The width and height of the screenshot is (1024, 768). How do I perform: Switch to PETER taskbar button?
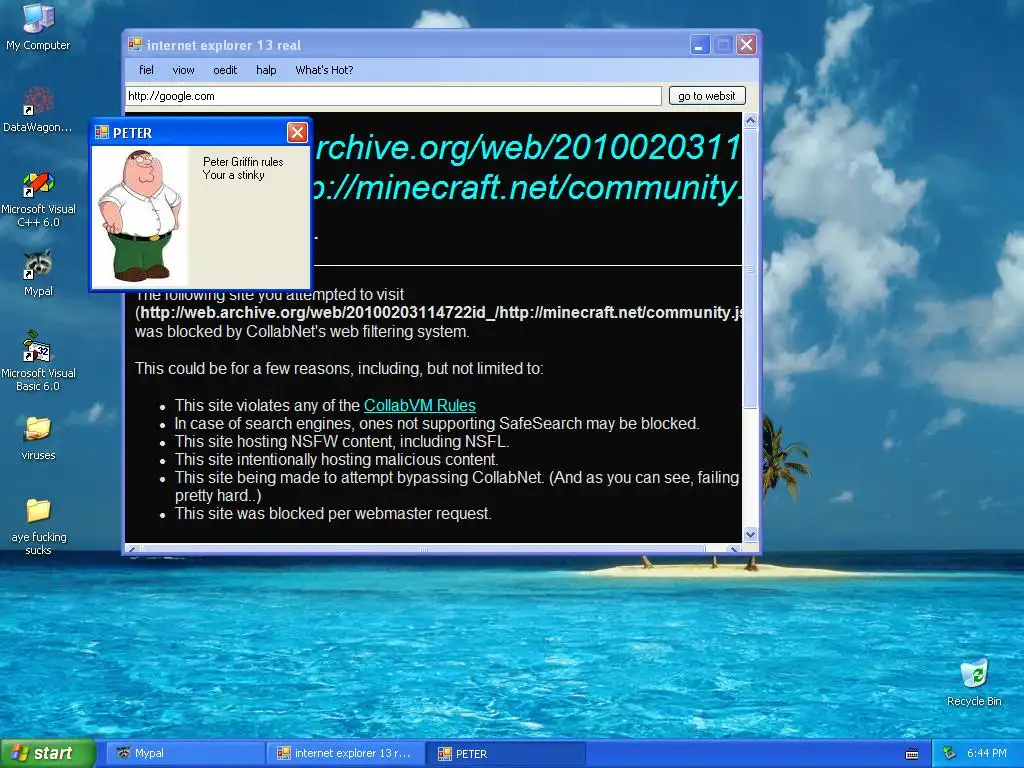click(x=506, y=754)
